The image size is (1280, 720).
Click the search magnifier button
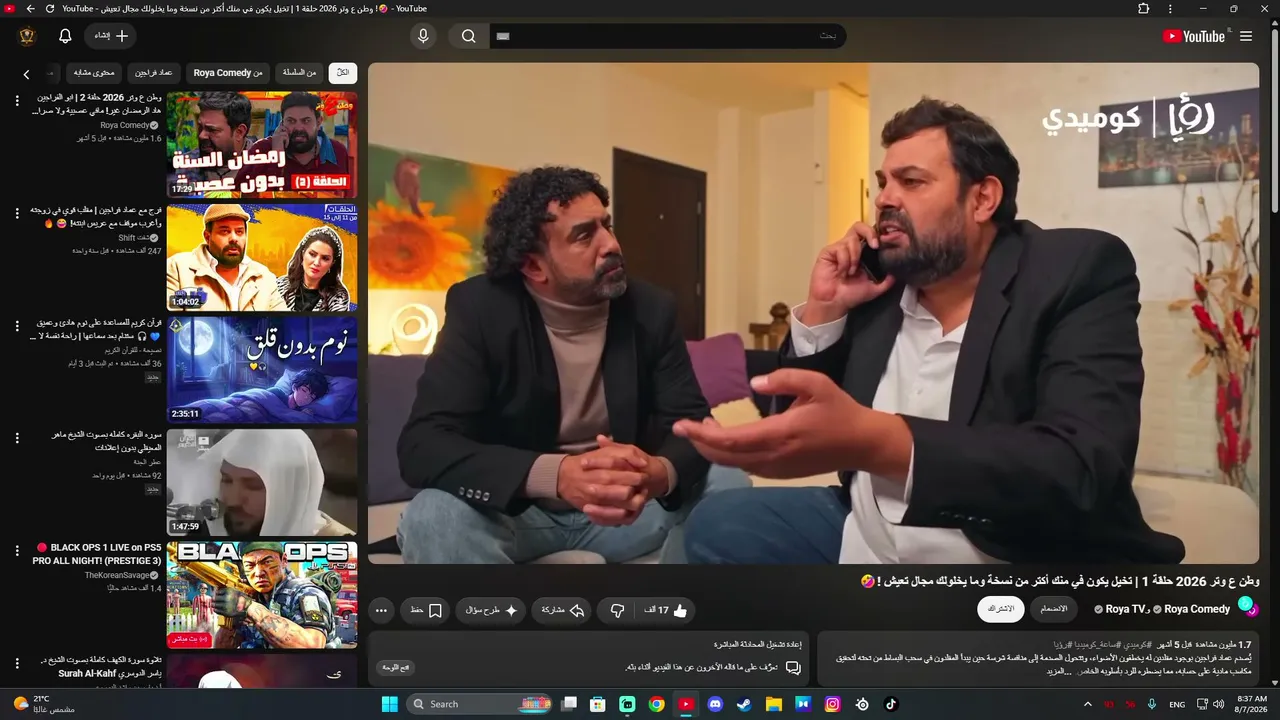pyautogui.click(x=469, y=36)
